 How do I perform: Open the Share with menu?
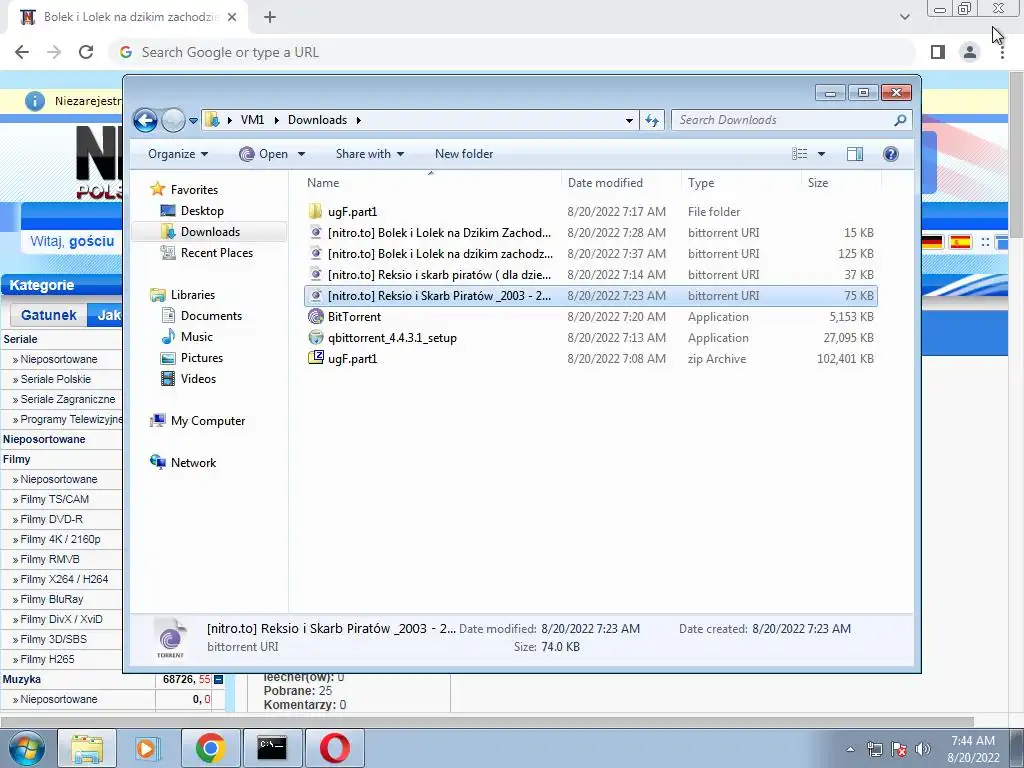click(x=370, y=154)
